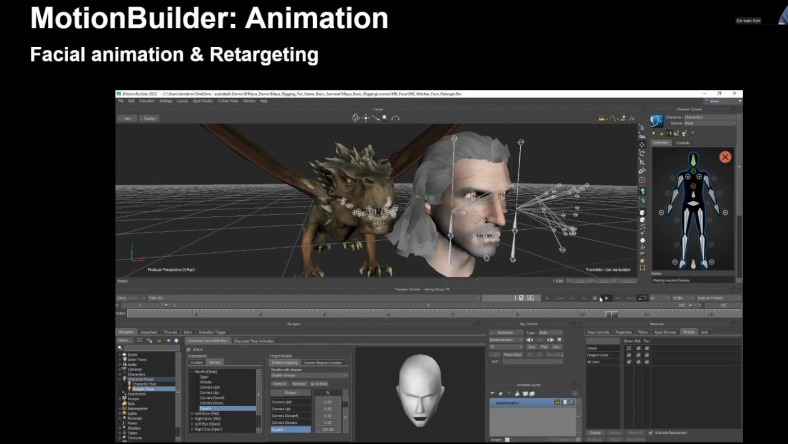Open the Cluster Groups dropdown
Screen dimensions: 788x444
click(x=310, y=375)
